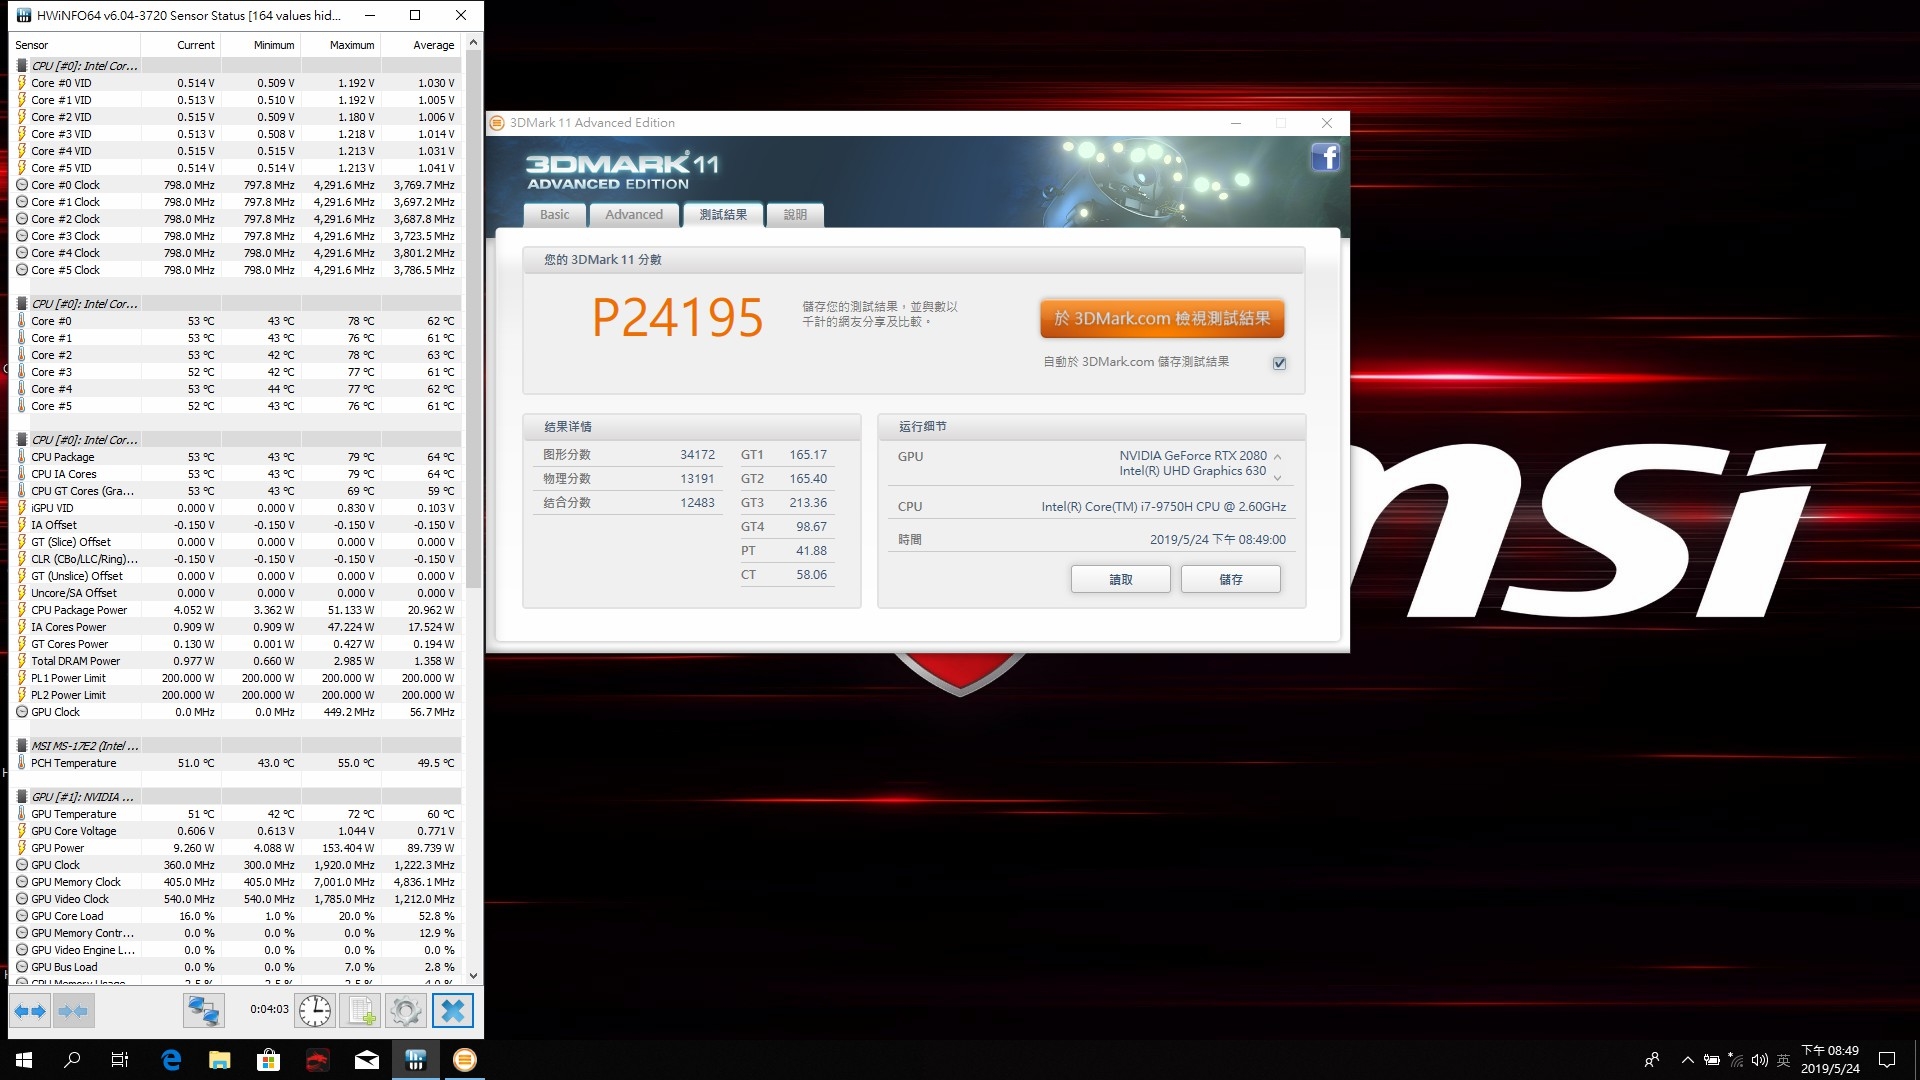The width and height of the screenshot is (1920, 1080).
Task: Select HWiNFO taskbar icon
Action: point(416,1060)
